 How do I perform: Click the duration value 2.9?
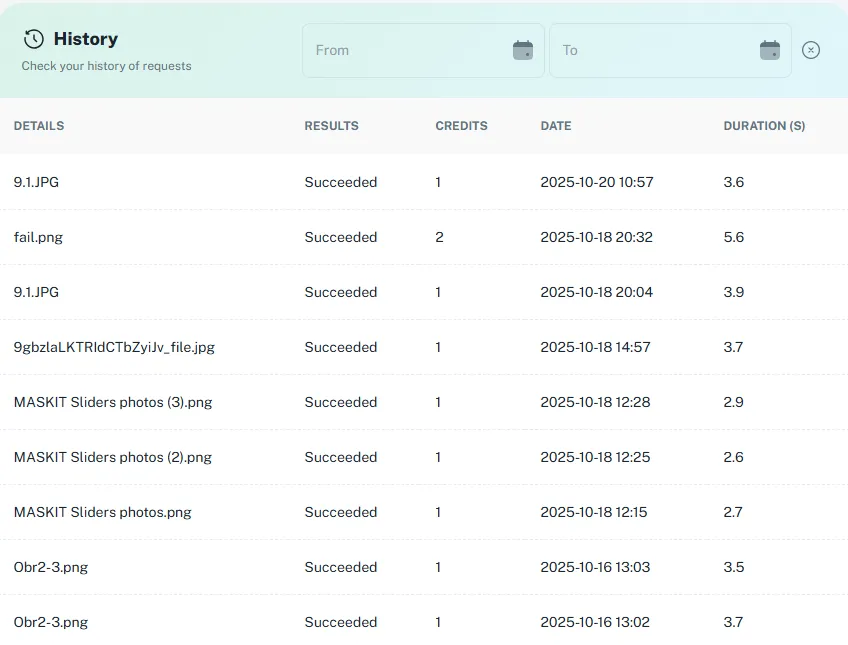point(734,402)
